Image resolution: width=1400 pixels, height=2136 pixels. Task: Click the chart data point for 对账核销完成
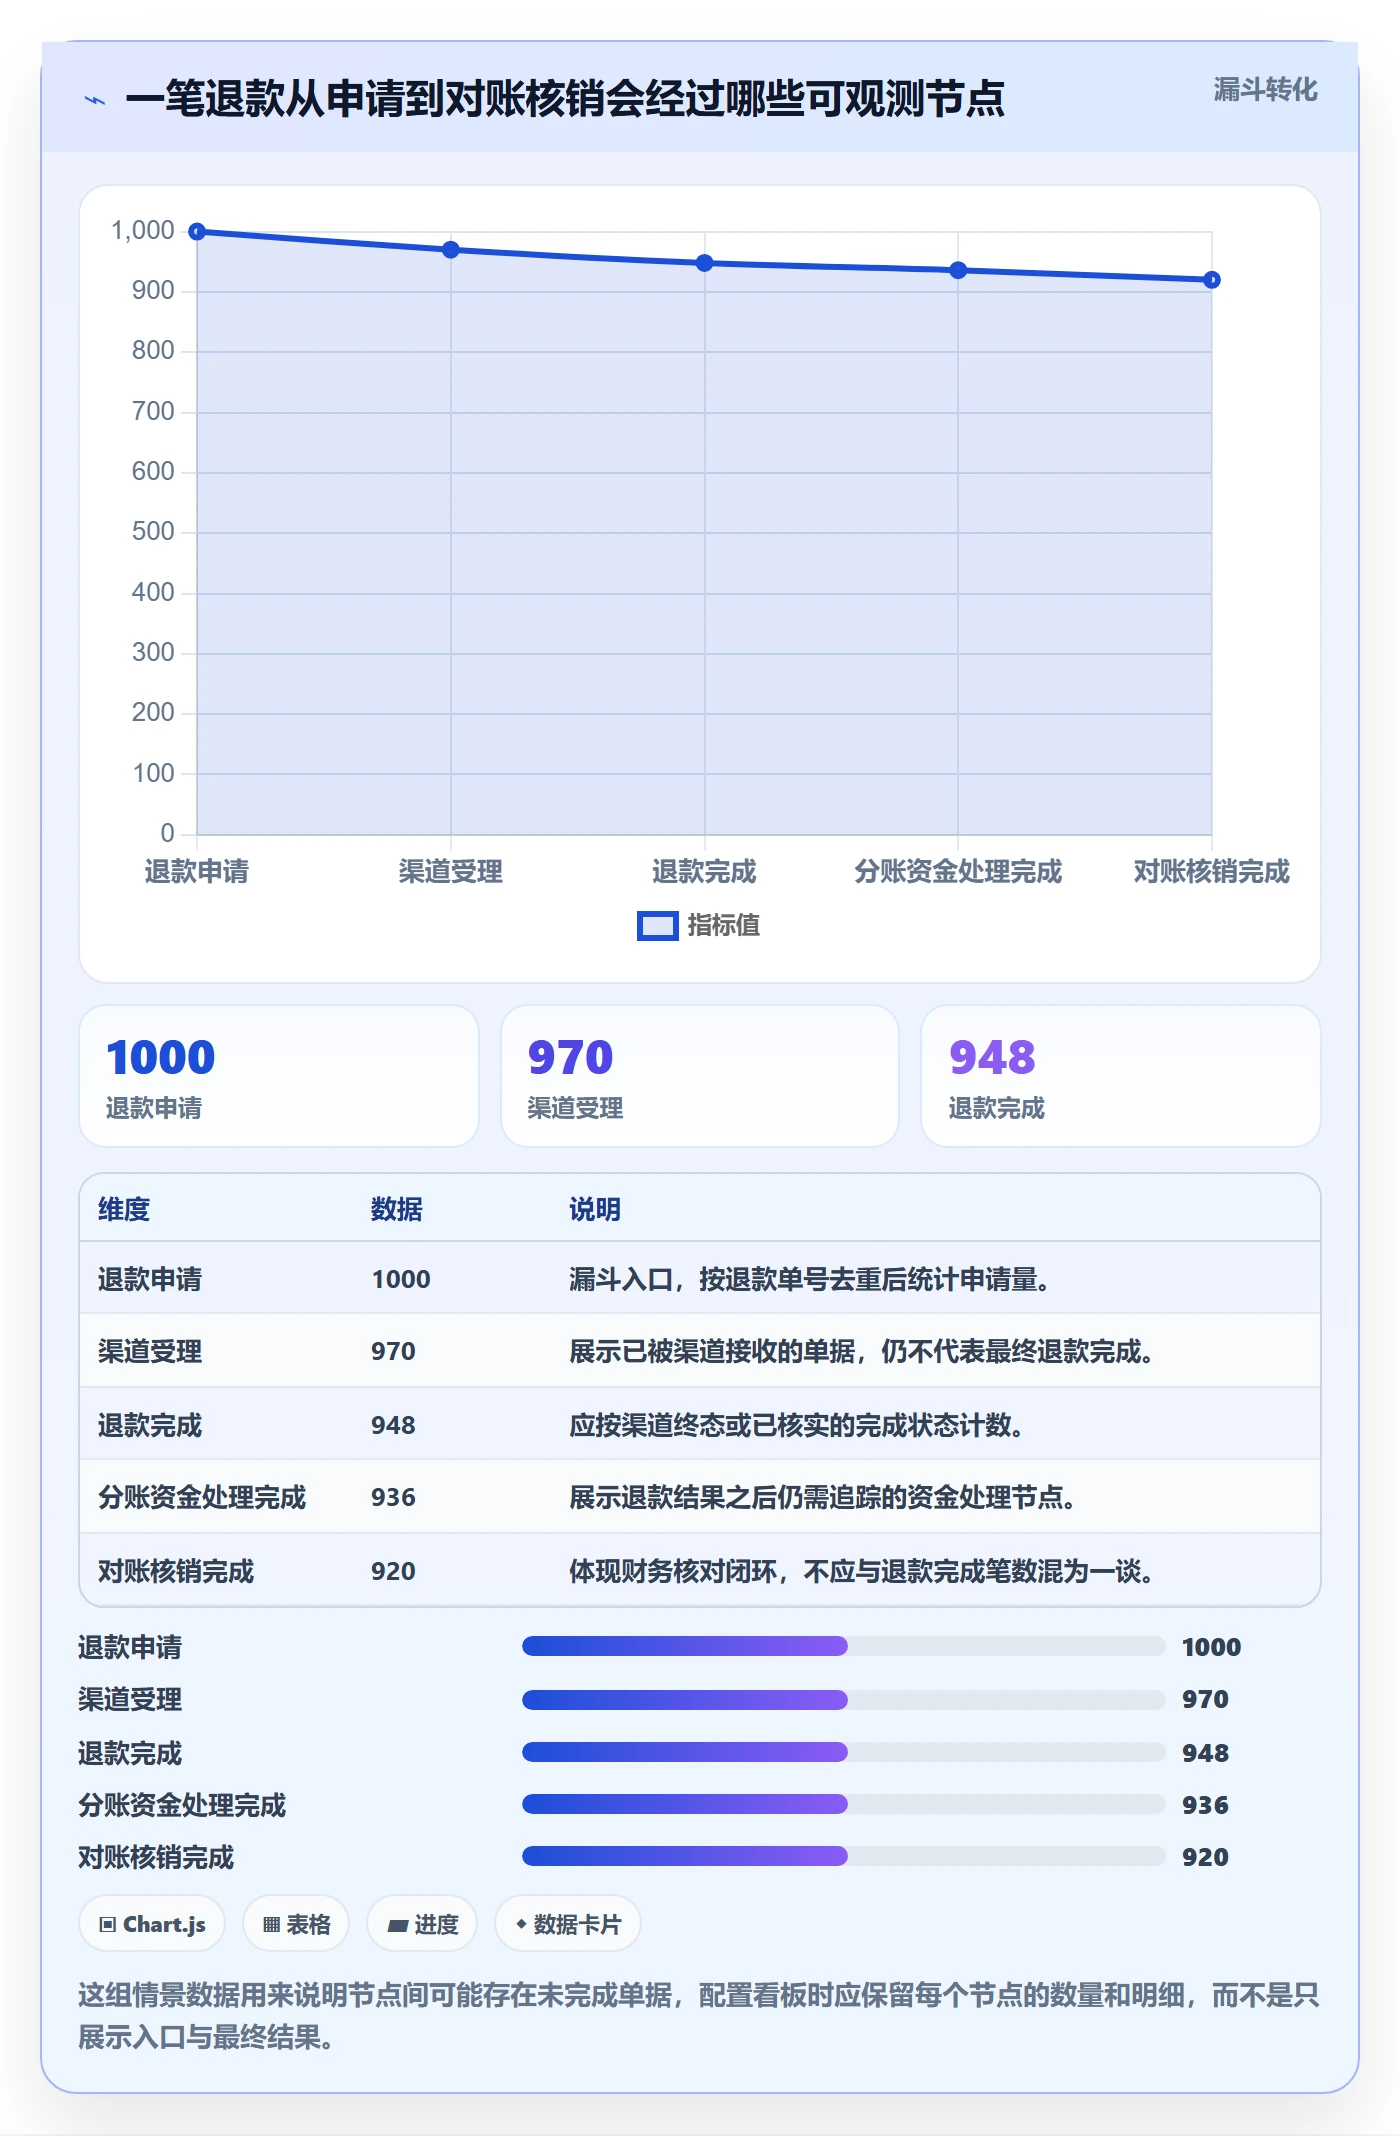tap(1211, 280)
